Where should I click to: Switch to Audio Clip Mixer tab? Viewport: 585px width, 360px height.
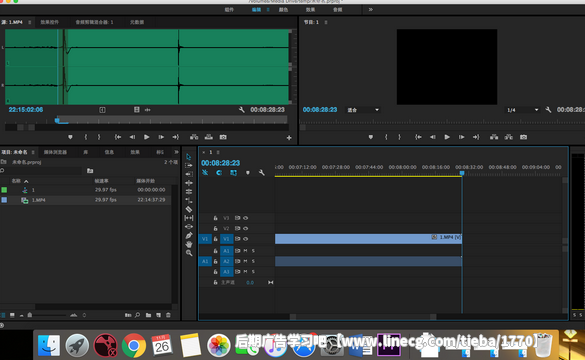(94, 22)
